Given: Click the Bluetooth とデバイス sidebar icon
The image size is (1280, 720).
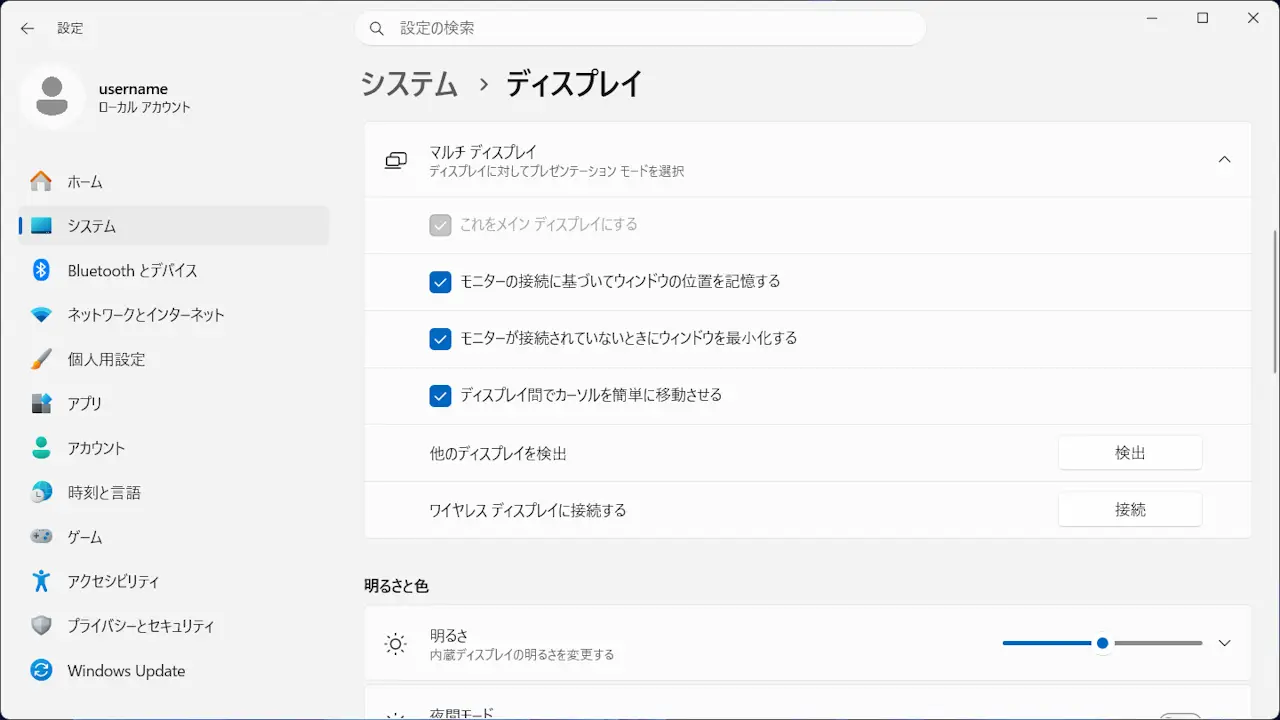Looking at the screenshot, I should (41, 270).
